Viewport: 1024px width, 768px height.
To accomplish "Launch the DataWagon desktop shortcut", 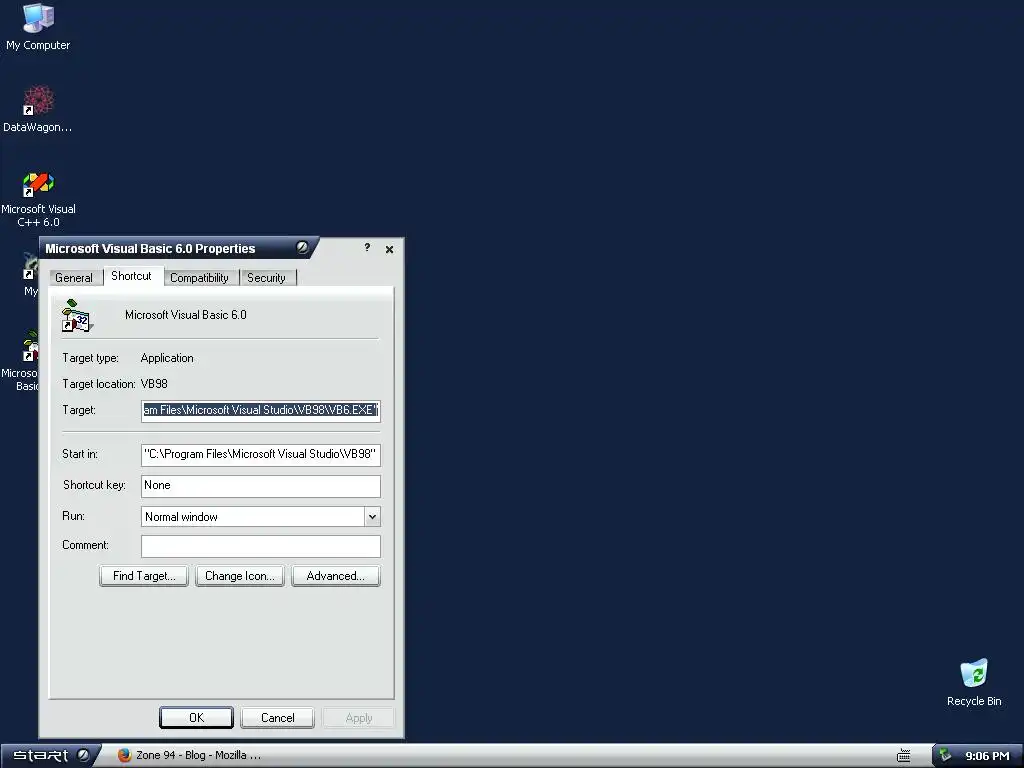I will click(38, 108).
